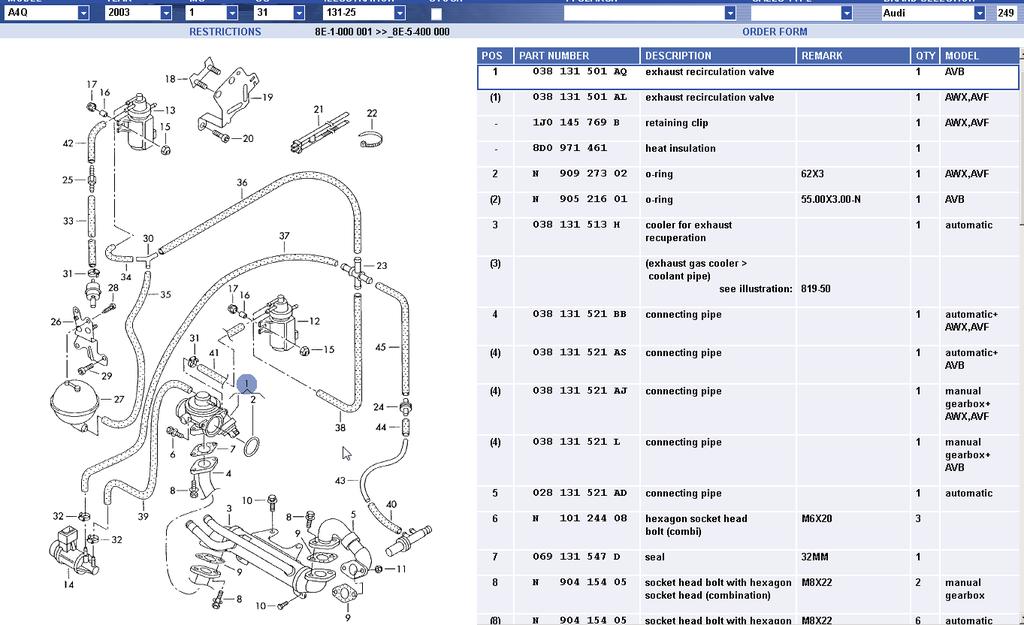Open the A4Q model dropdown

(x=83, y=13)
